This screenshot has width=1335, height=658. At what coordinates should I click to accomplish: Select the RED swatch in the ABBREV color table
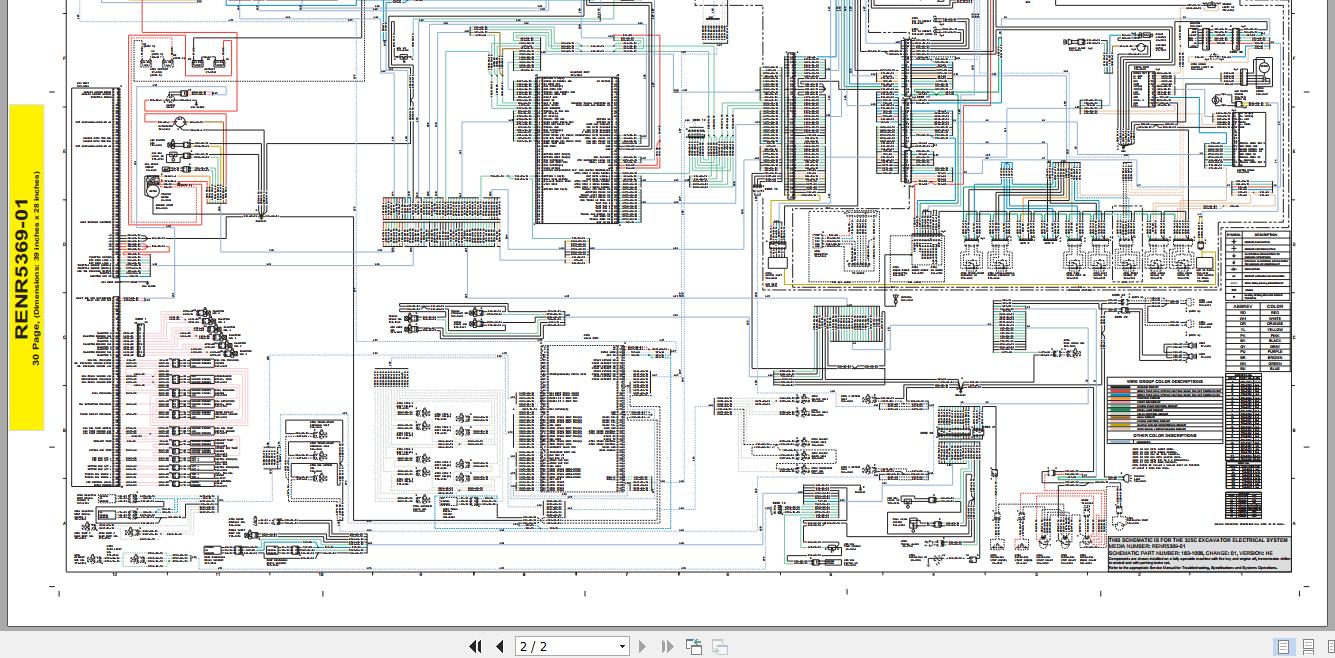1276,312
